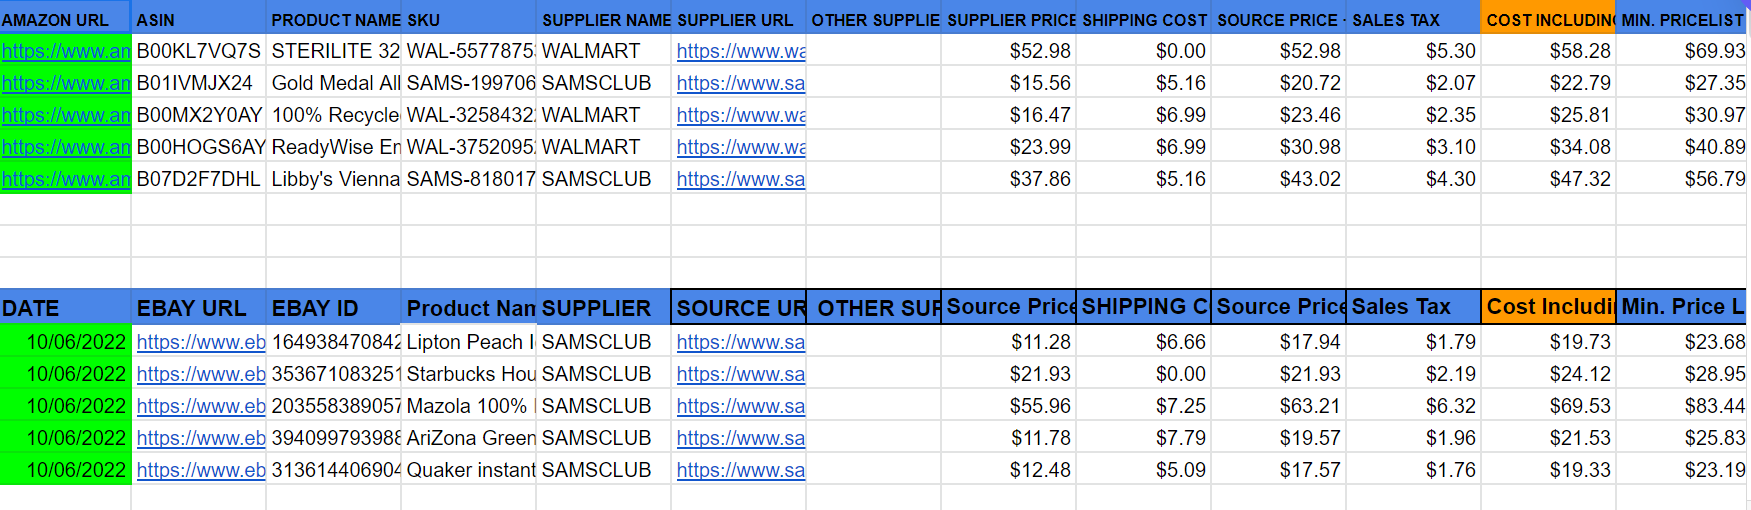Image resolution: width=1751 pixels, height=510 pixels.
Task: Click the DATE column header cell
Action: (65, 308)
